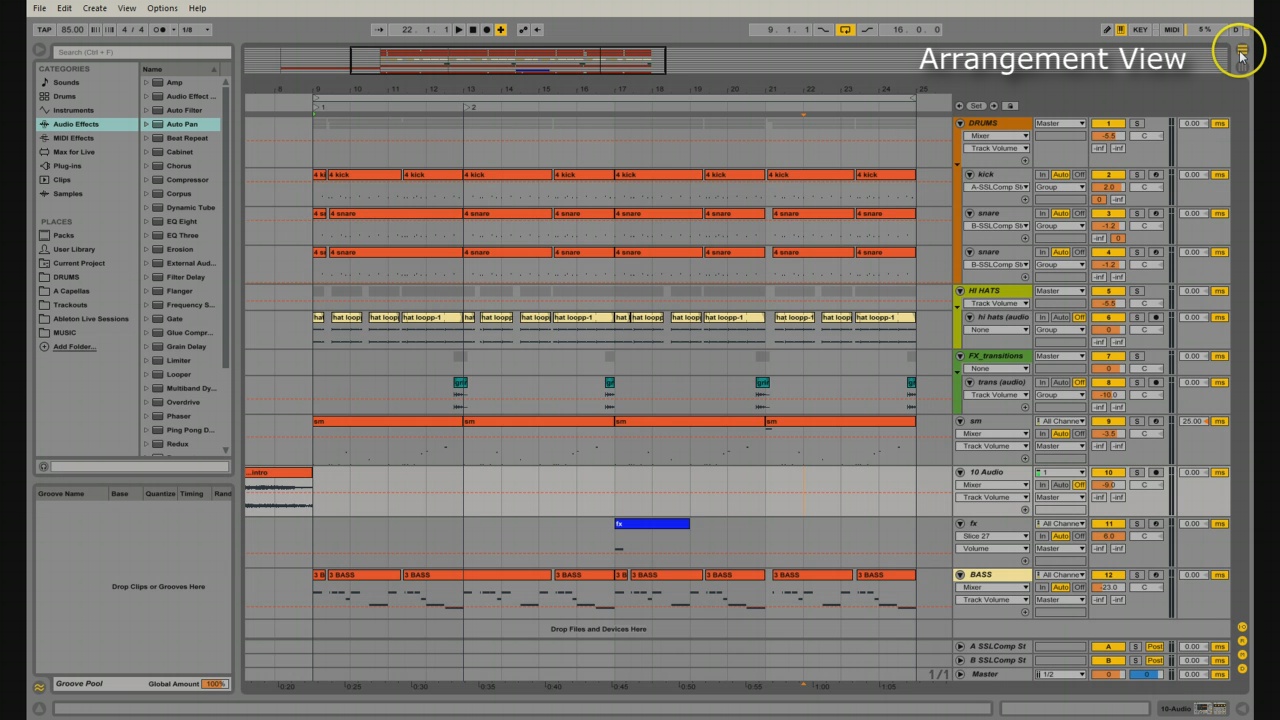Toggle the Punch-Out switch
Screen dimensions: 1280x720
tap(867, 30)
